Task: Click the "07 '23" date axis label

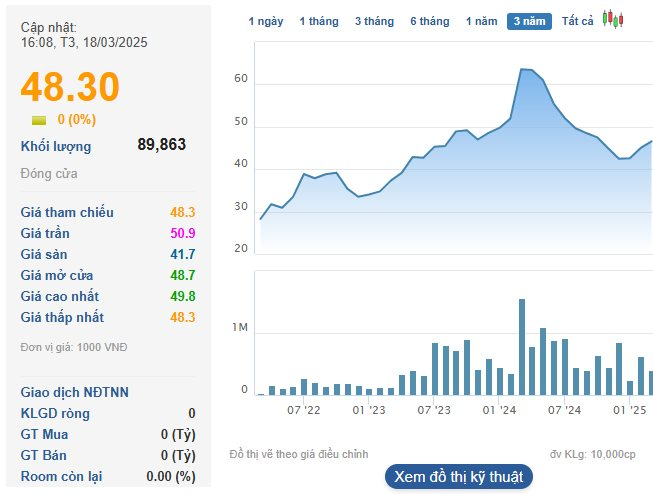Action: pyautogui.click(x=434, y=410)
